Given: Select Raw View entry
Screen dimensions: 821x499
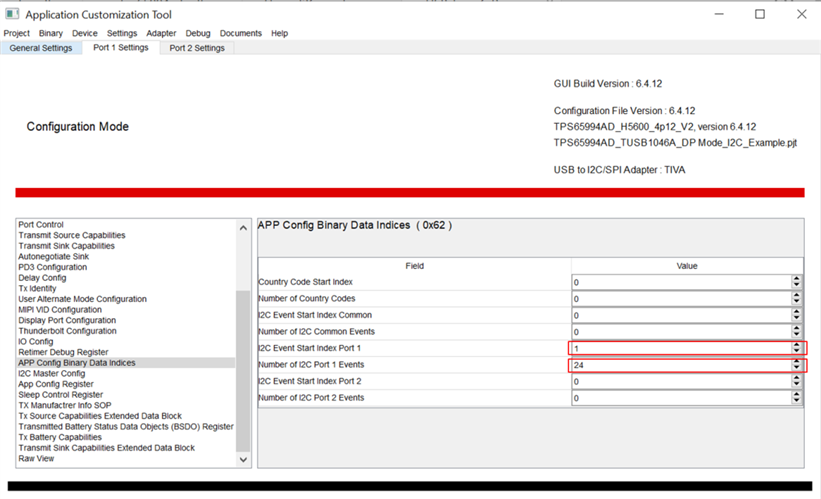Looking at the screenshot, I should click(36, 458).
